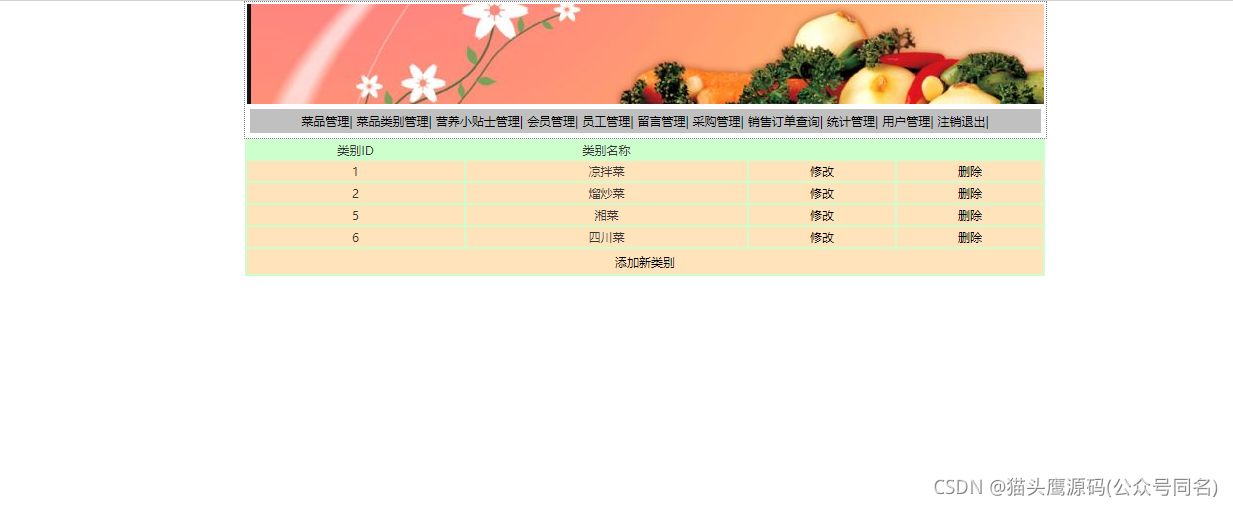Click 添加新类别 to add category
Viewport: 1233px width, 507px height.
645,263
